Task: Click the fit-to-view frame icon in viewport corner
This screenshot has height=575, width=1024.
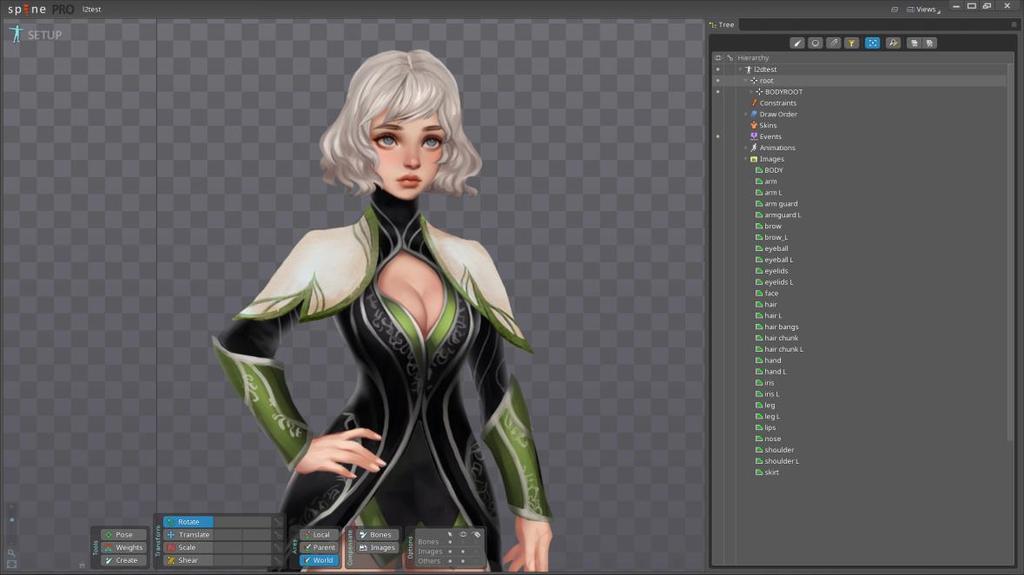Action: point(11,564)
